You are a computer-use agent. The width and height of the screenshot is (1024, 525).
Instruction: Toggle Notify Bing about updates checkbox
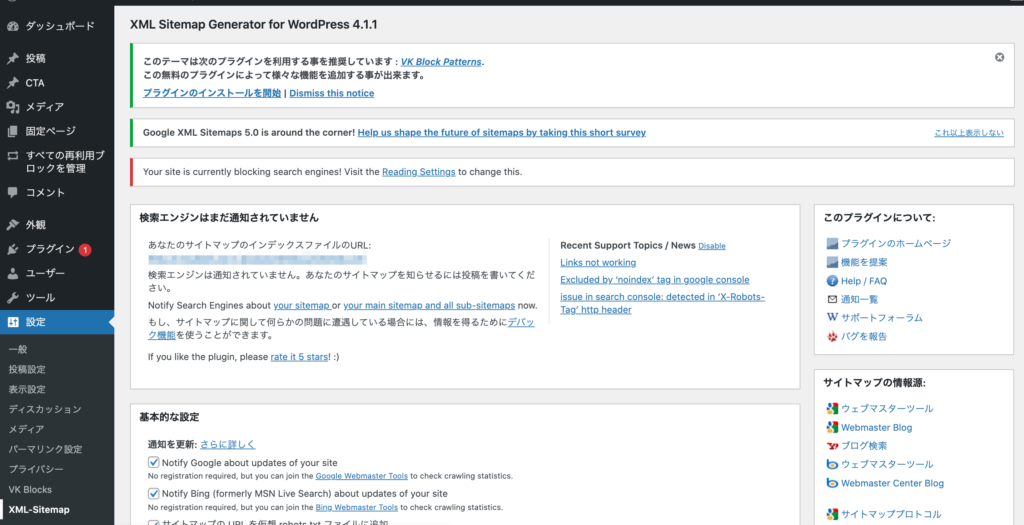(153, 494)
